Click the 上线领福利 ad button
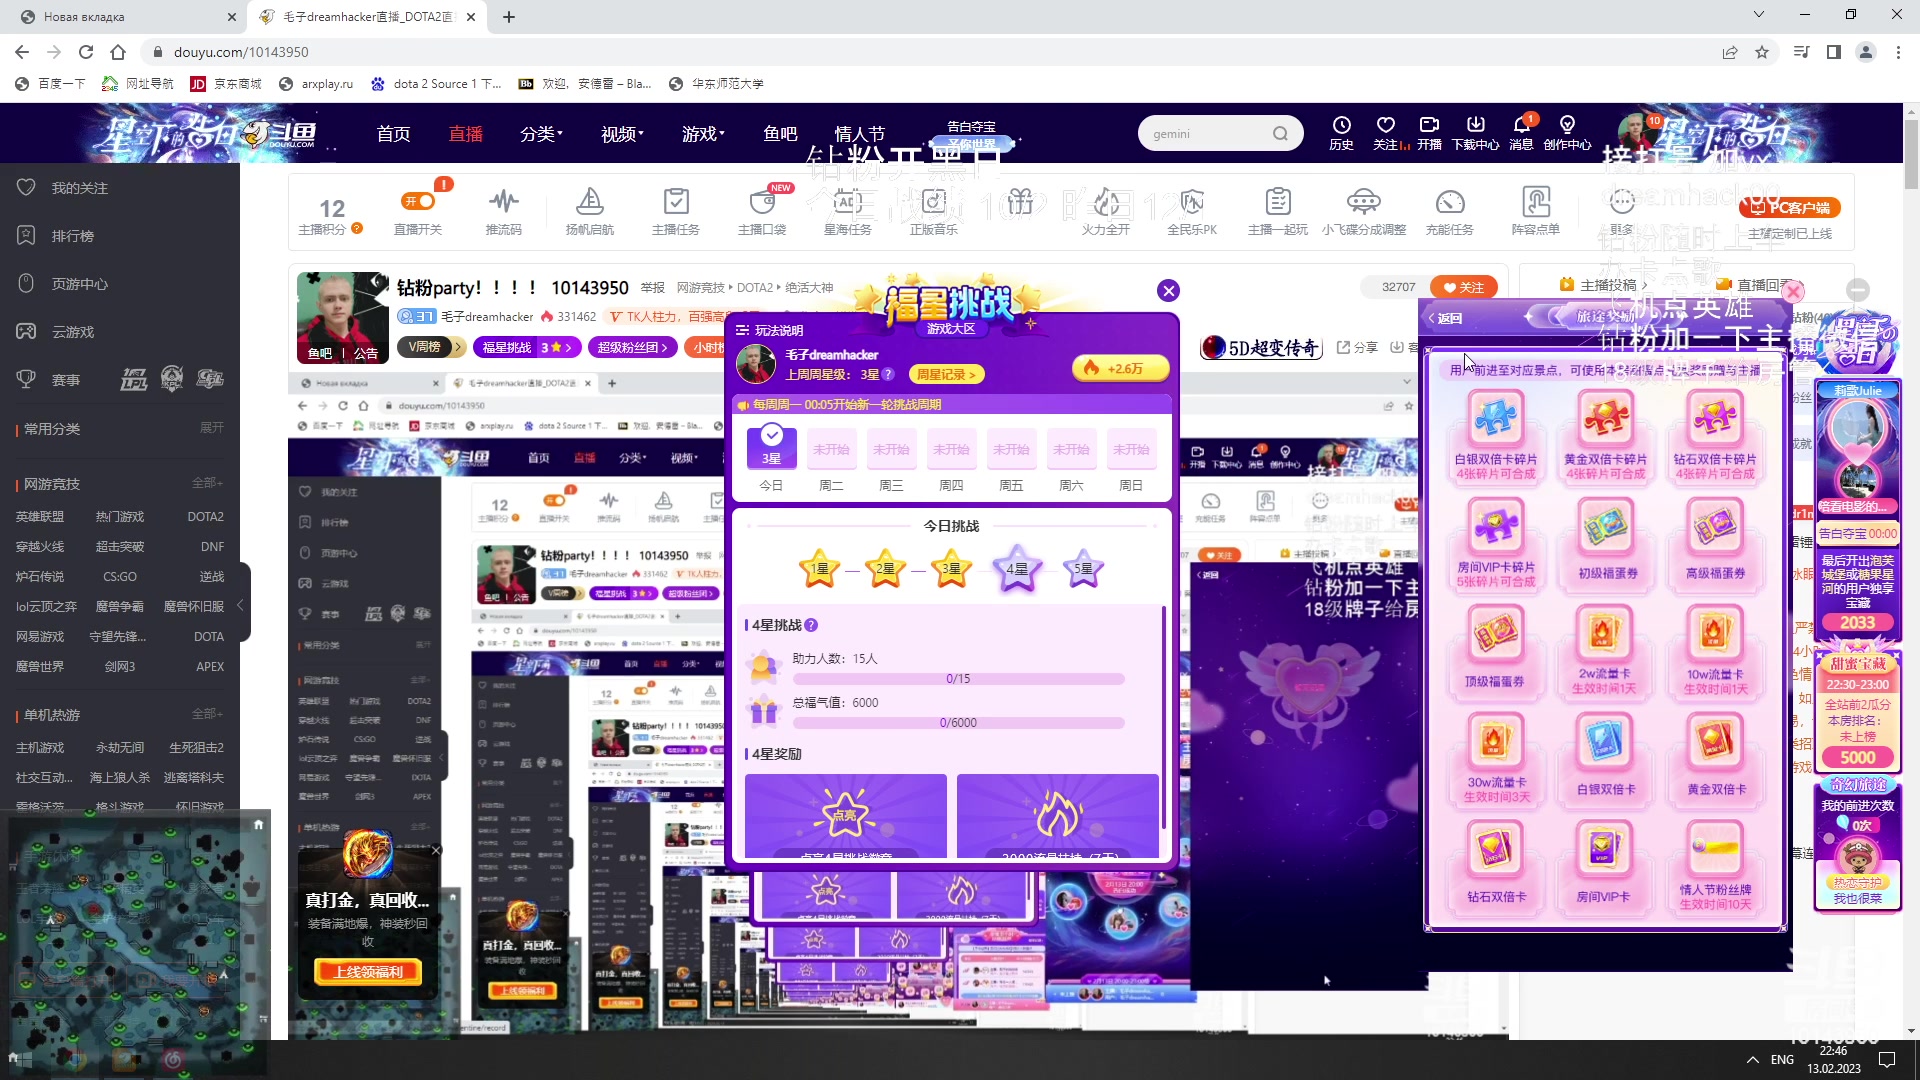Screen dimensions: 1920x1080 (x=369, y=971)
